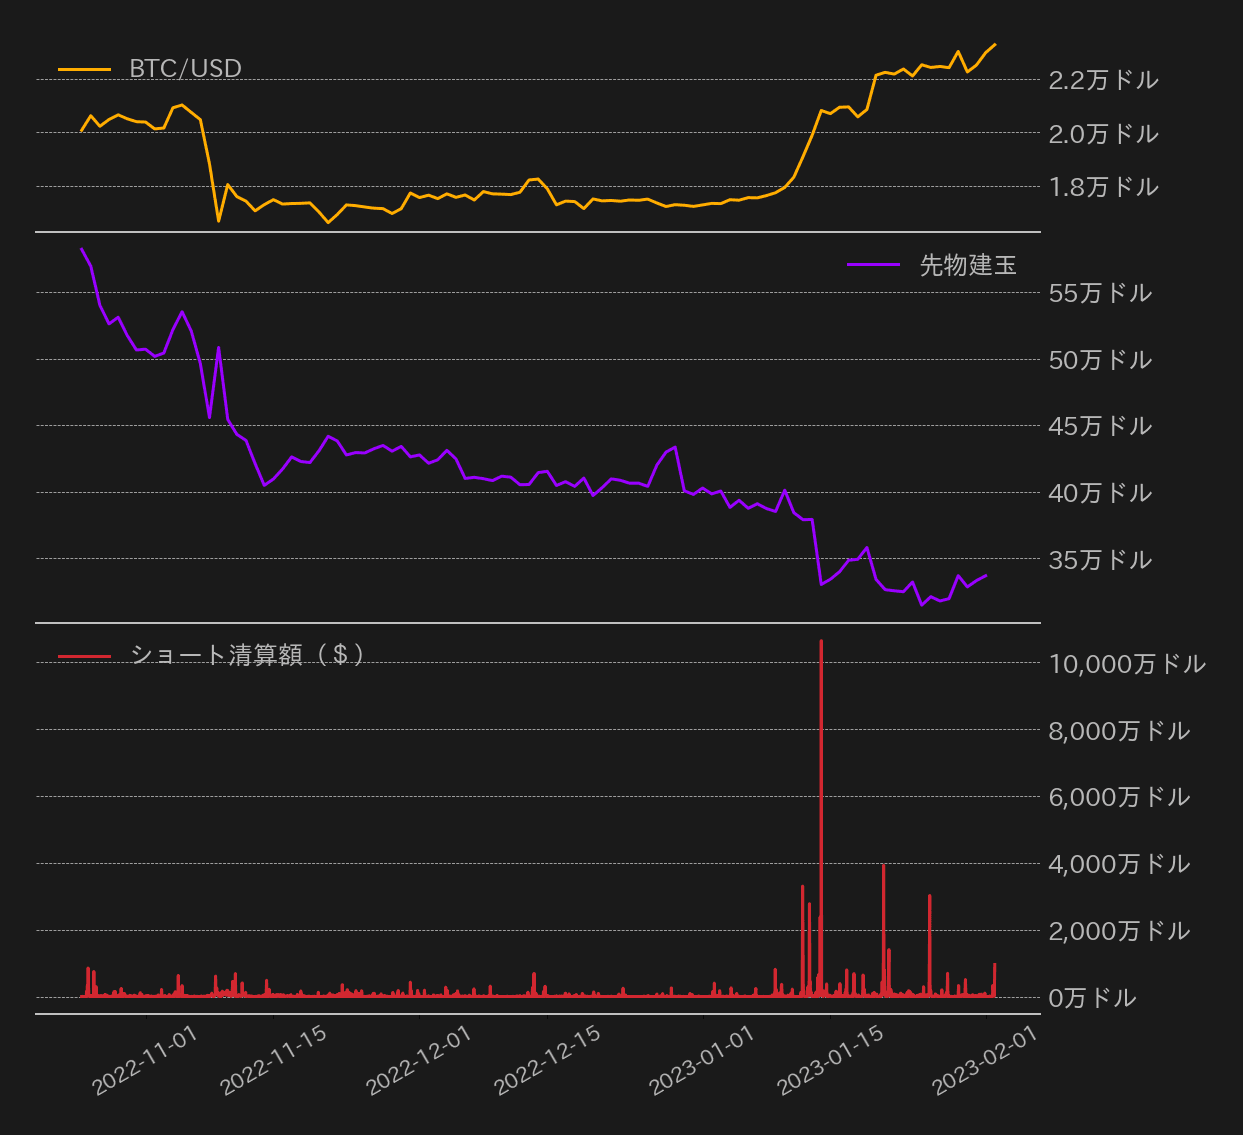
Task: Select the 1.8万ドル axis label
Action: (x=1104, y=187)
